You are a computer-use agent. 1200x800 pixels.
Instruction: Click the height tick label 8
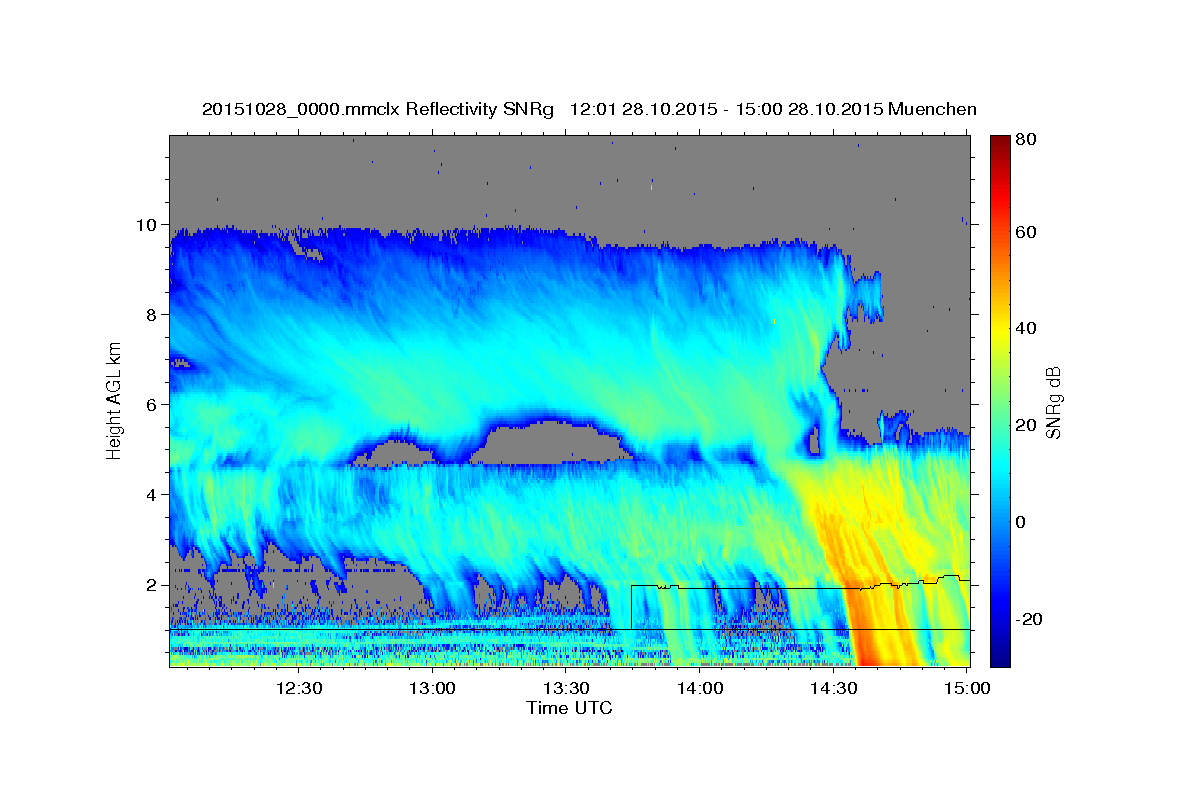[x=153, y=314]
